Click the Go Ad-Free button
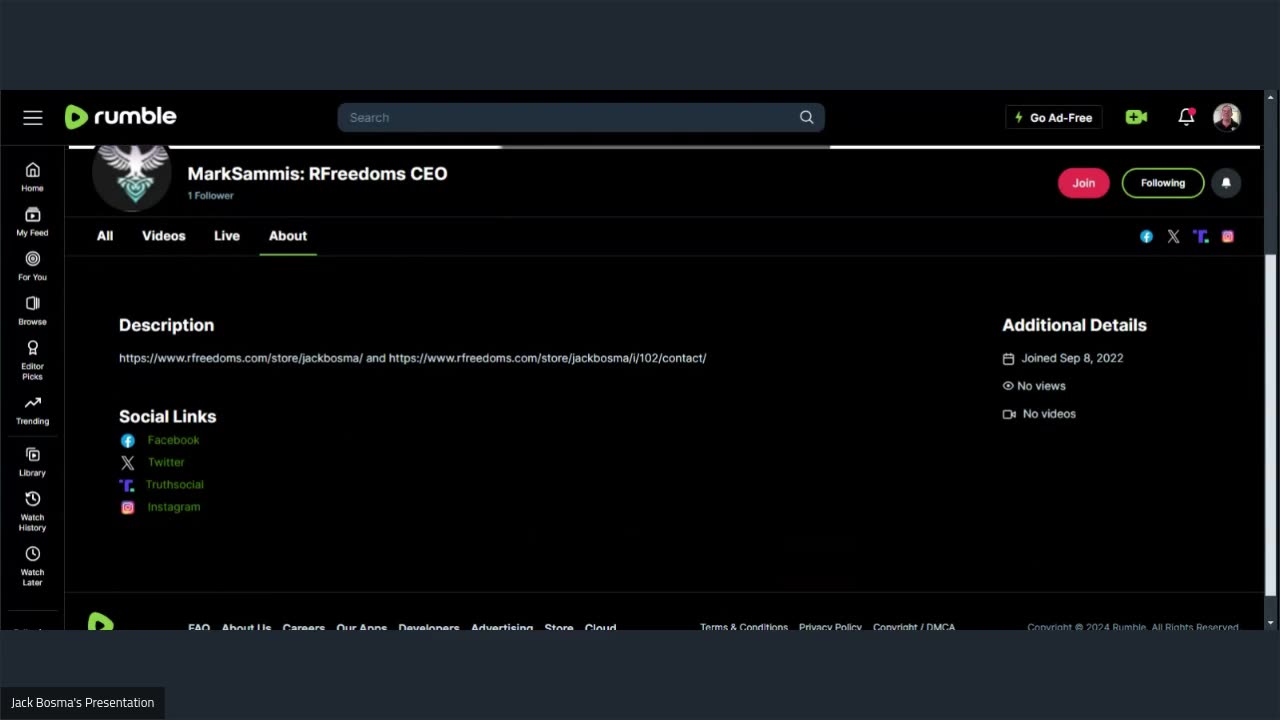This screenshot has width=1280, height=720. click(x=1053, y=117)
